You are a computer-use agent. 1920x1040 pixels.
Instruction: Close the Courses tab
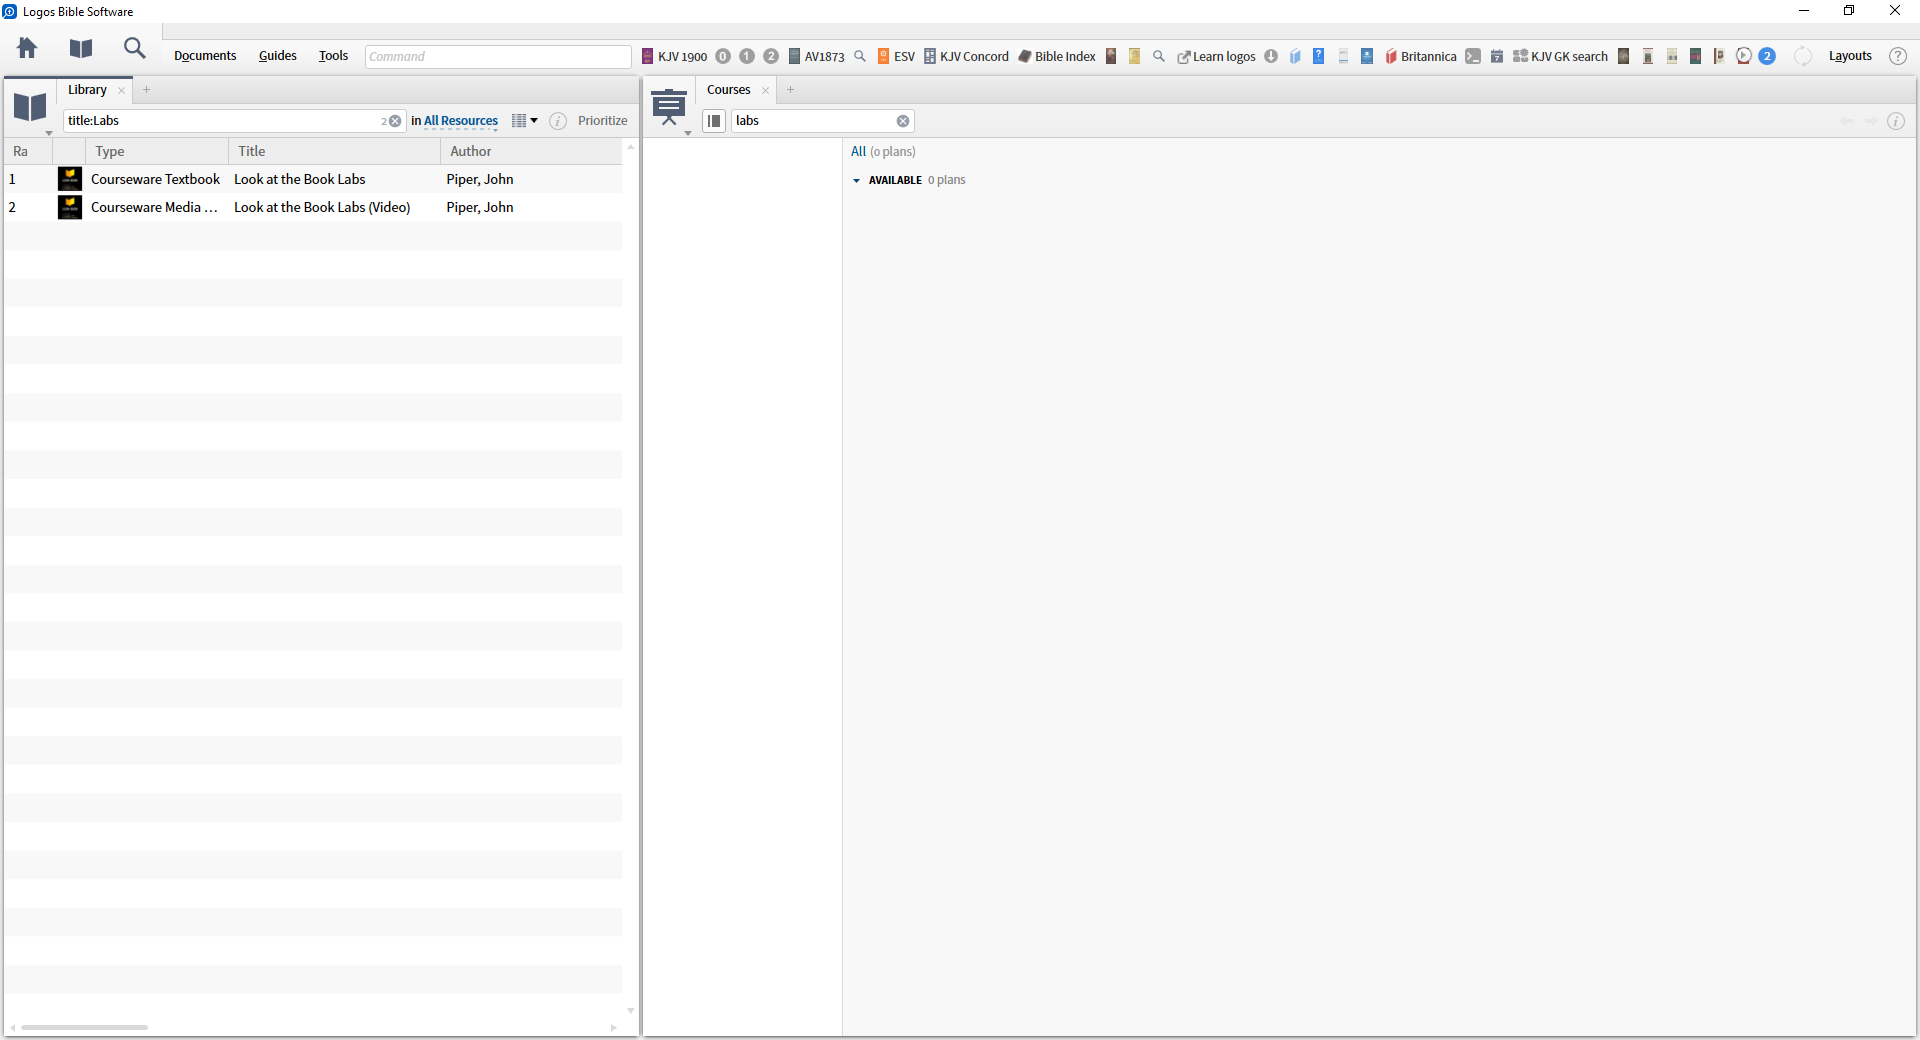[x=766, y=90]
